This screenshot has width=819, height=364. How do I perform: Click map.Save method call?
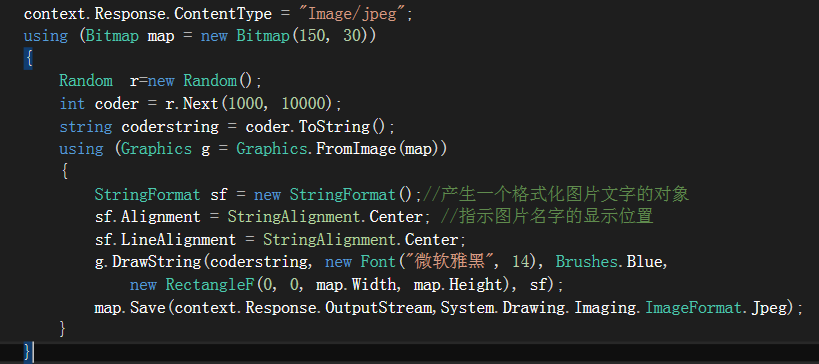point(130,308)
